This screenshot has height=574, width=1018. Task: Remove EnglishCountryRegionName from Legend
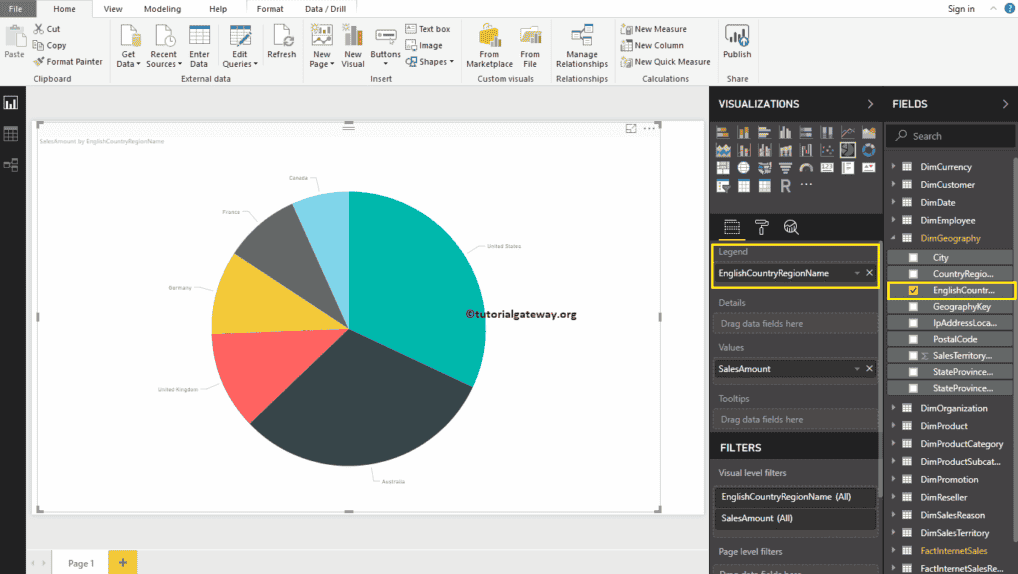(869, 273)
